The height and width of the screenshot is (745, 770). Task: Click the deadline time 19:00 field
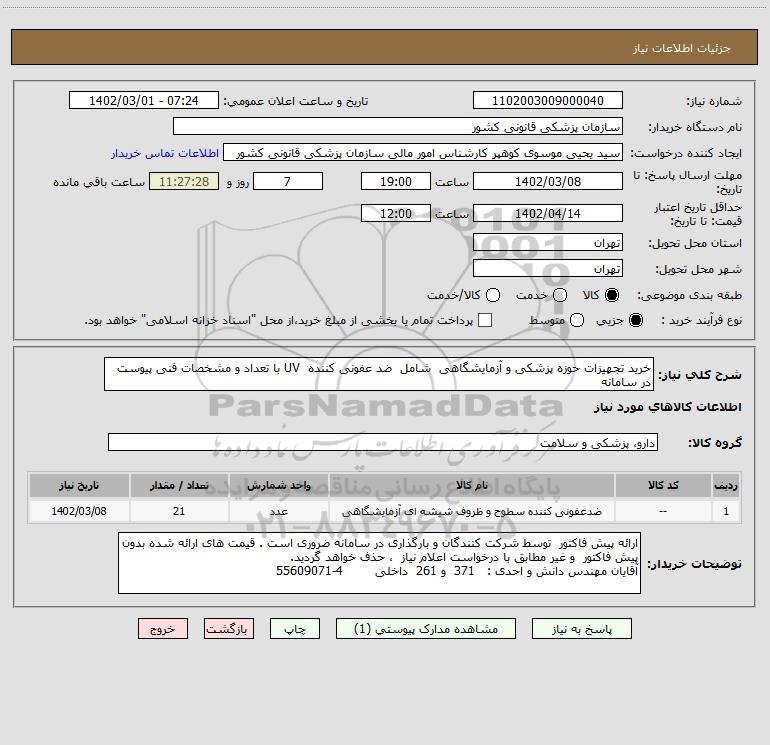coord(396,181)
